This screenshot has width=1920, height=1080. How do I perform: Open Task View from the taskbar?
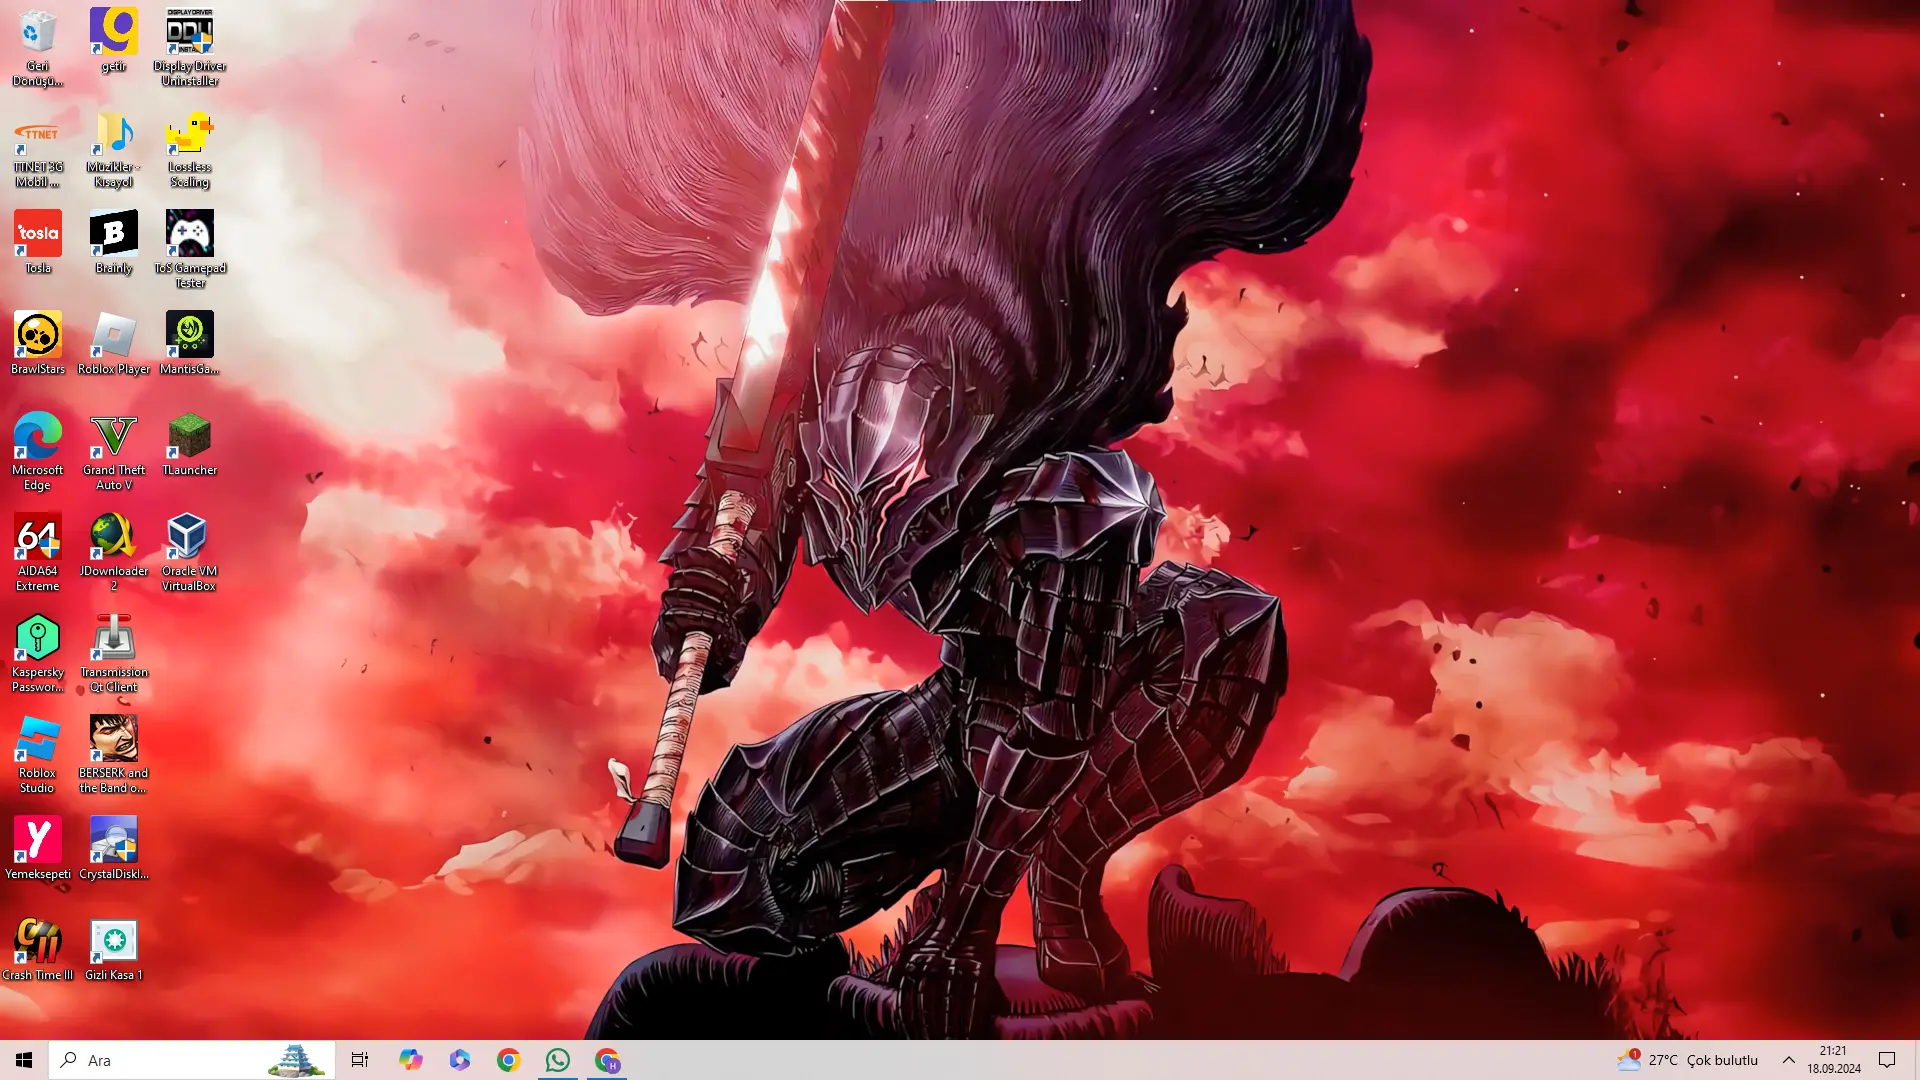pos(360,1060)
